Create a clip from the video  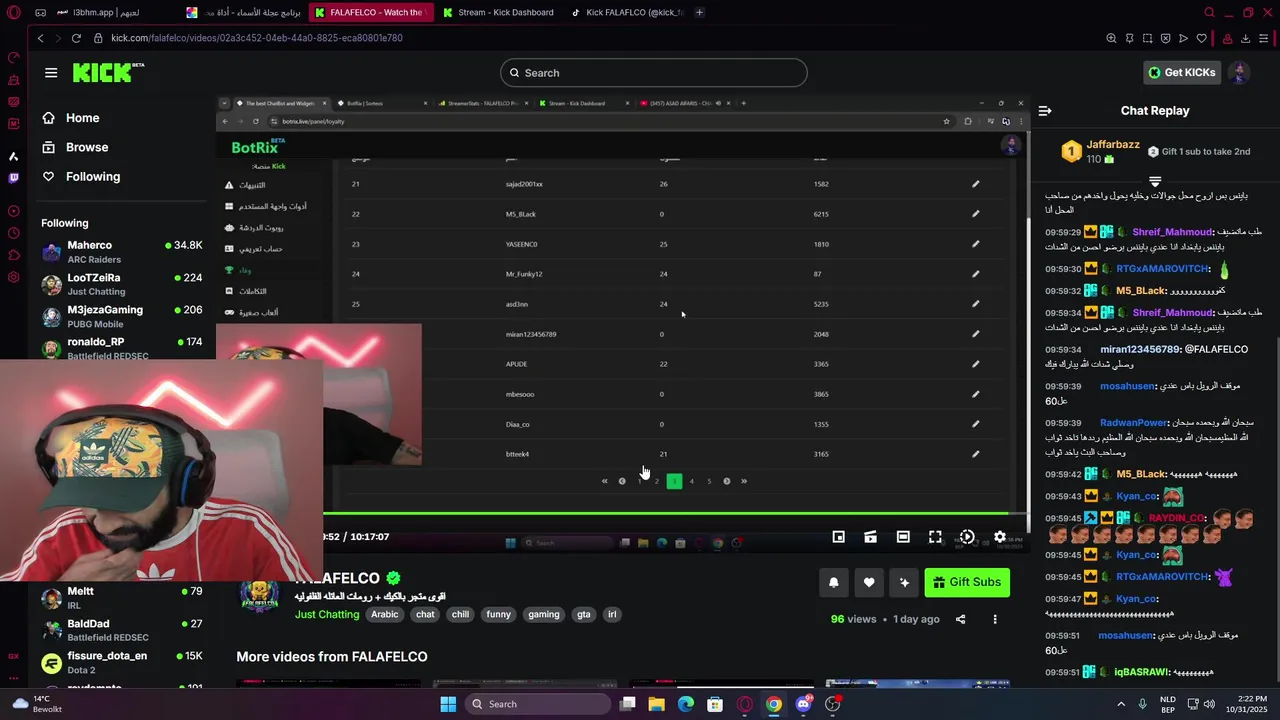click(x=871, y=537)
